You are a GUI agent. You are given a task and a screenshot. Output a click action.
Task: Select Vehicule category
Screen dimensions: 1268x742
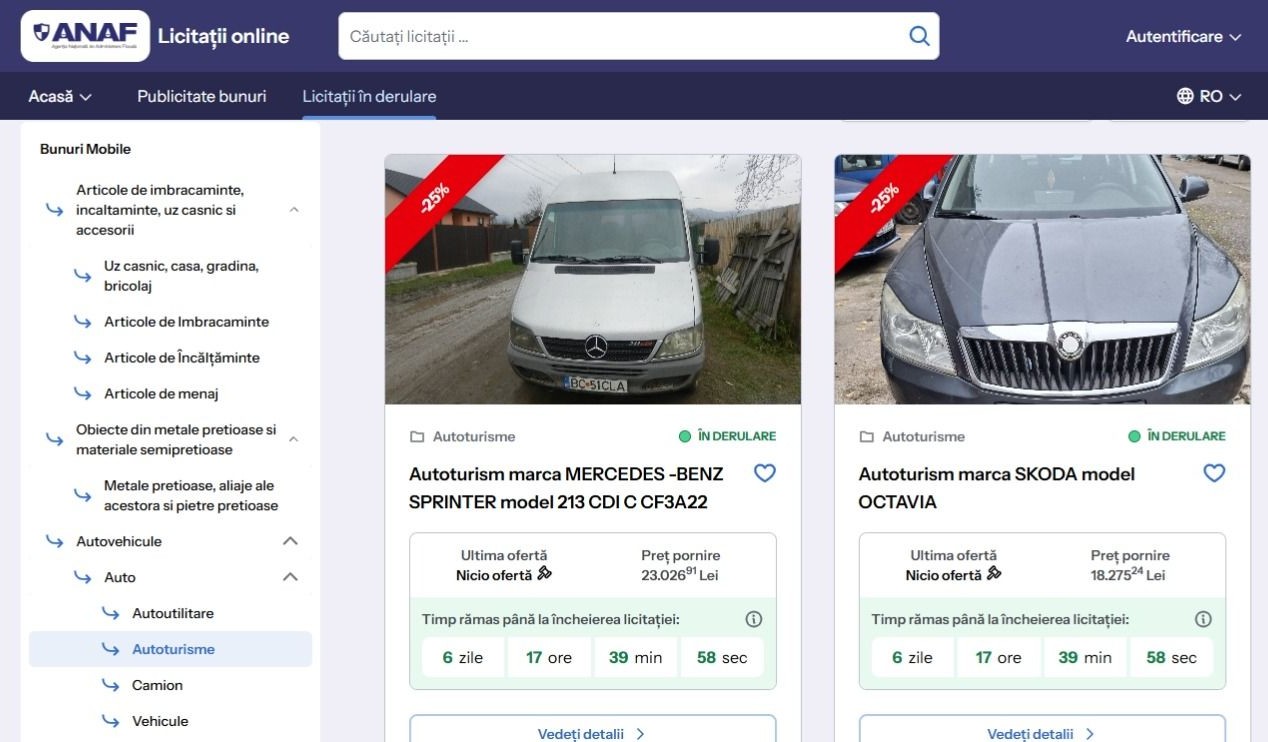(160, 721)
